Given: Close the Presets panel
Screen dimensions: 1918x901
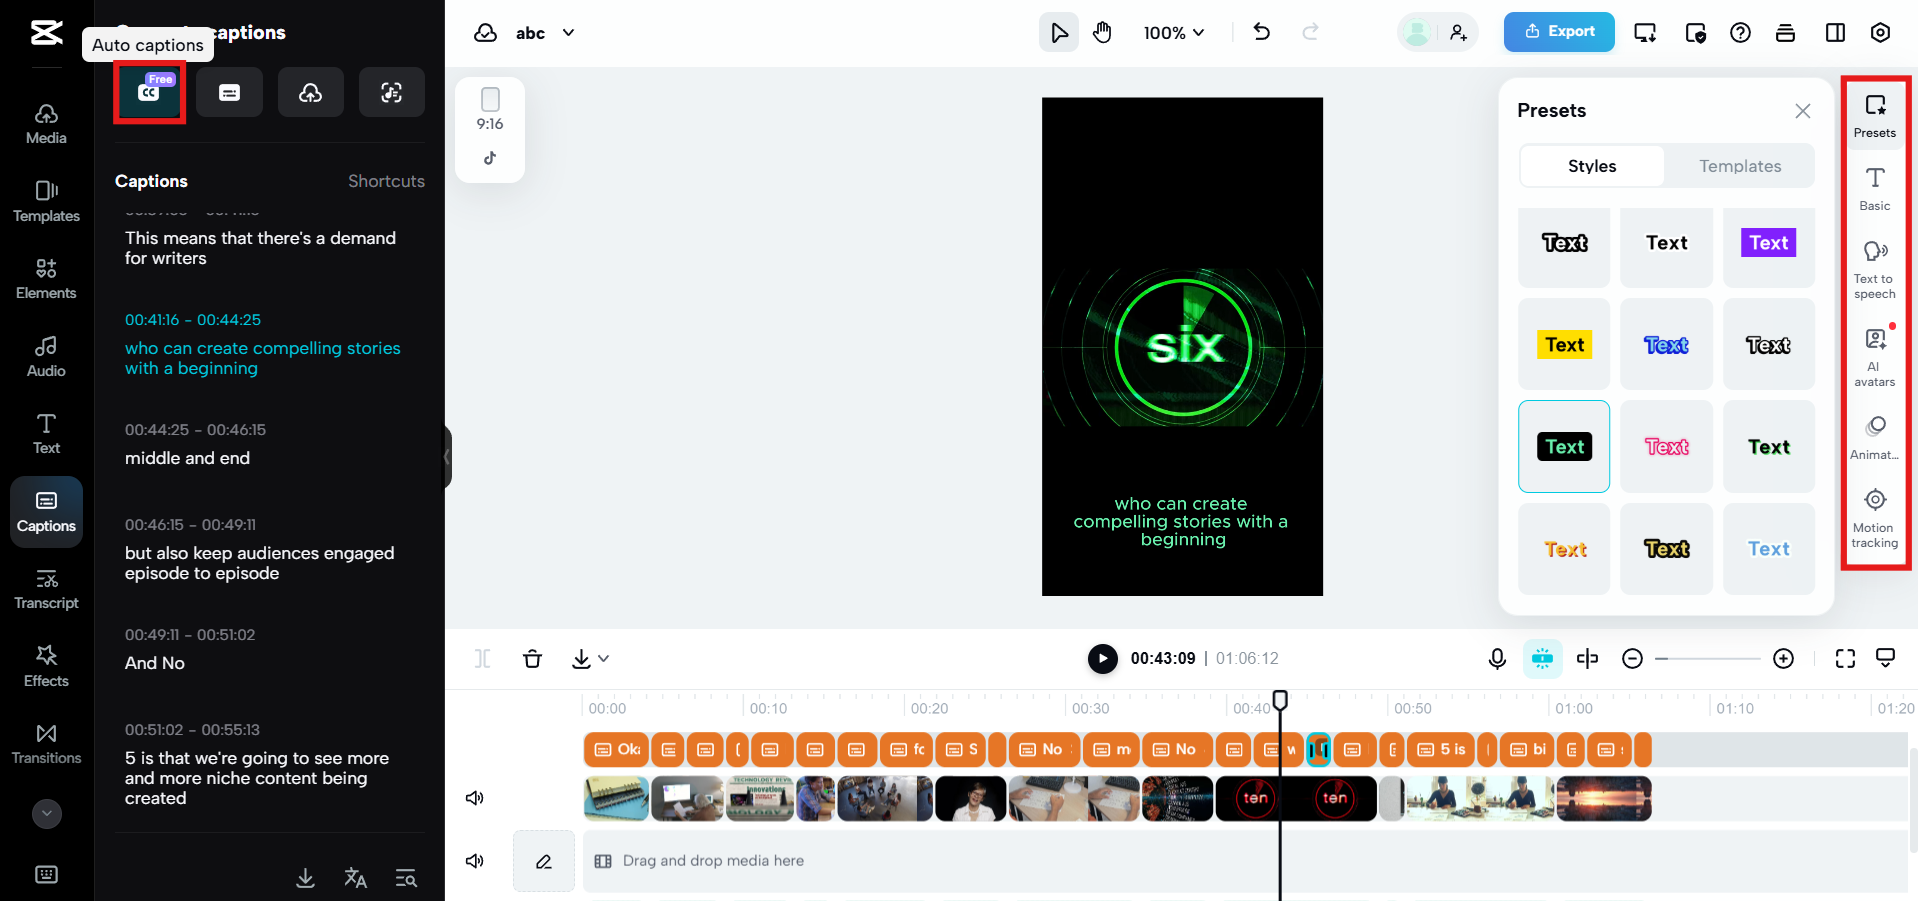Looking at the screenshot, I should tap(1803, 111).
